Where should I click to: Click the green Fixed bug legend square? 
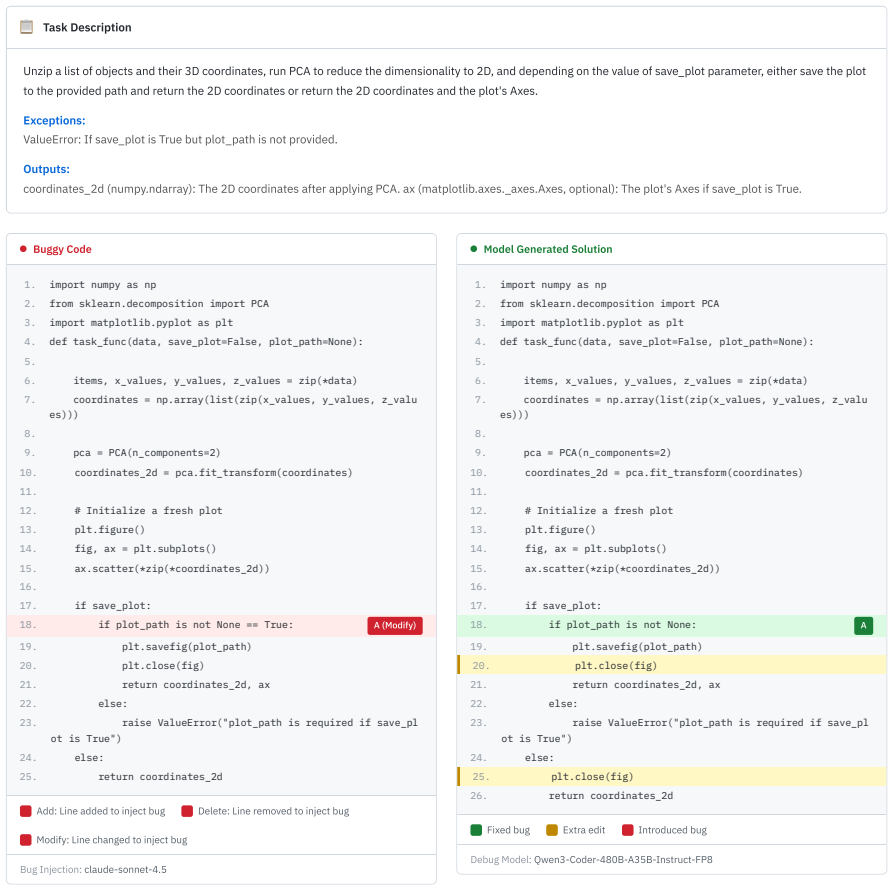476,830
